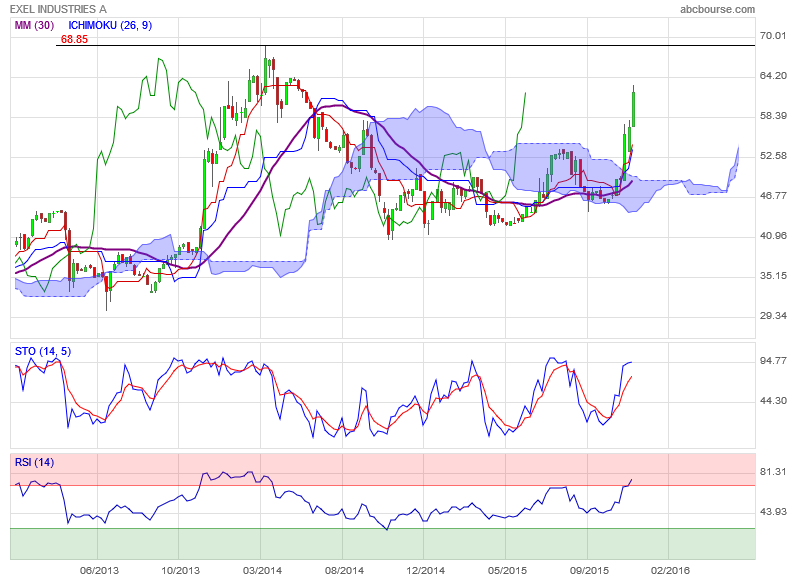Select the RSI (14) indicator label
Image resolution: width=800 pixels, height=580 pixels.
tap(34, 462)
